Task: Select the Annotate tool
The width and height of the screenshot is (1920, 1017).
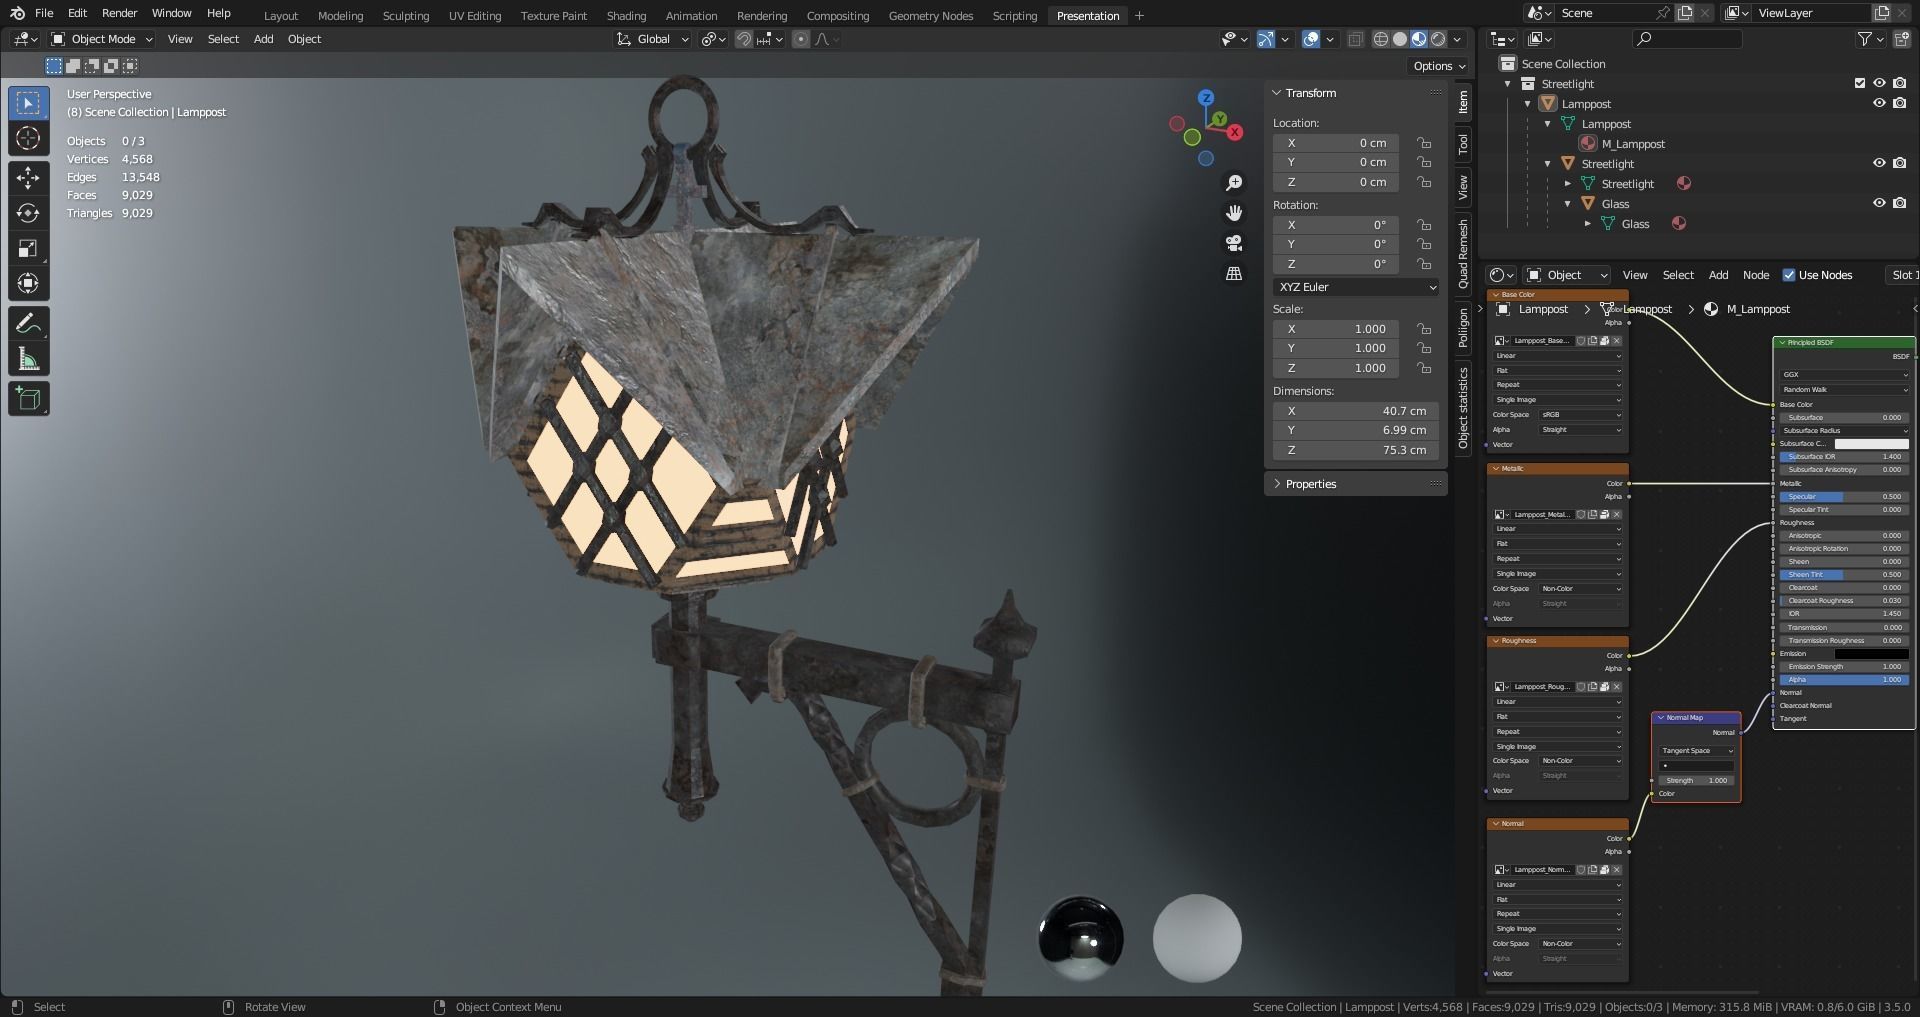Action: click(28, 323)
